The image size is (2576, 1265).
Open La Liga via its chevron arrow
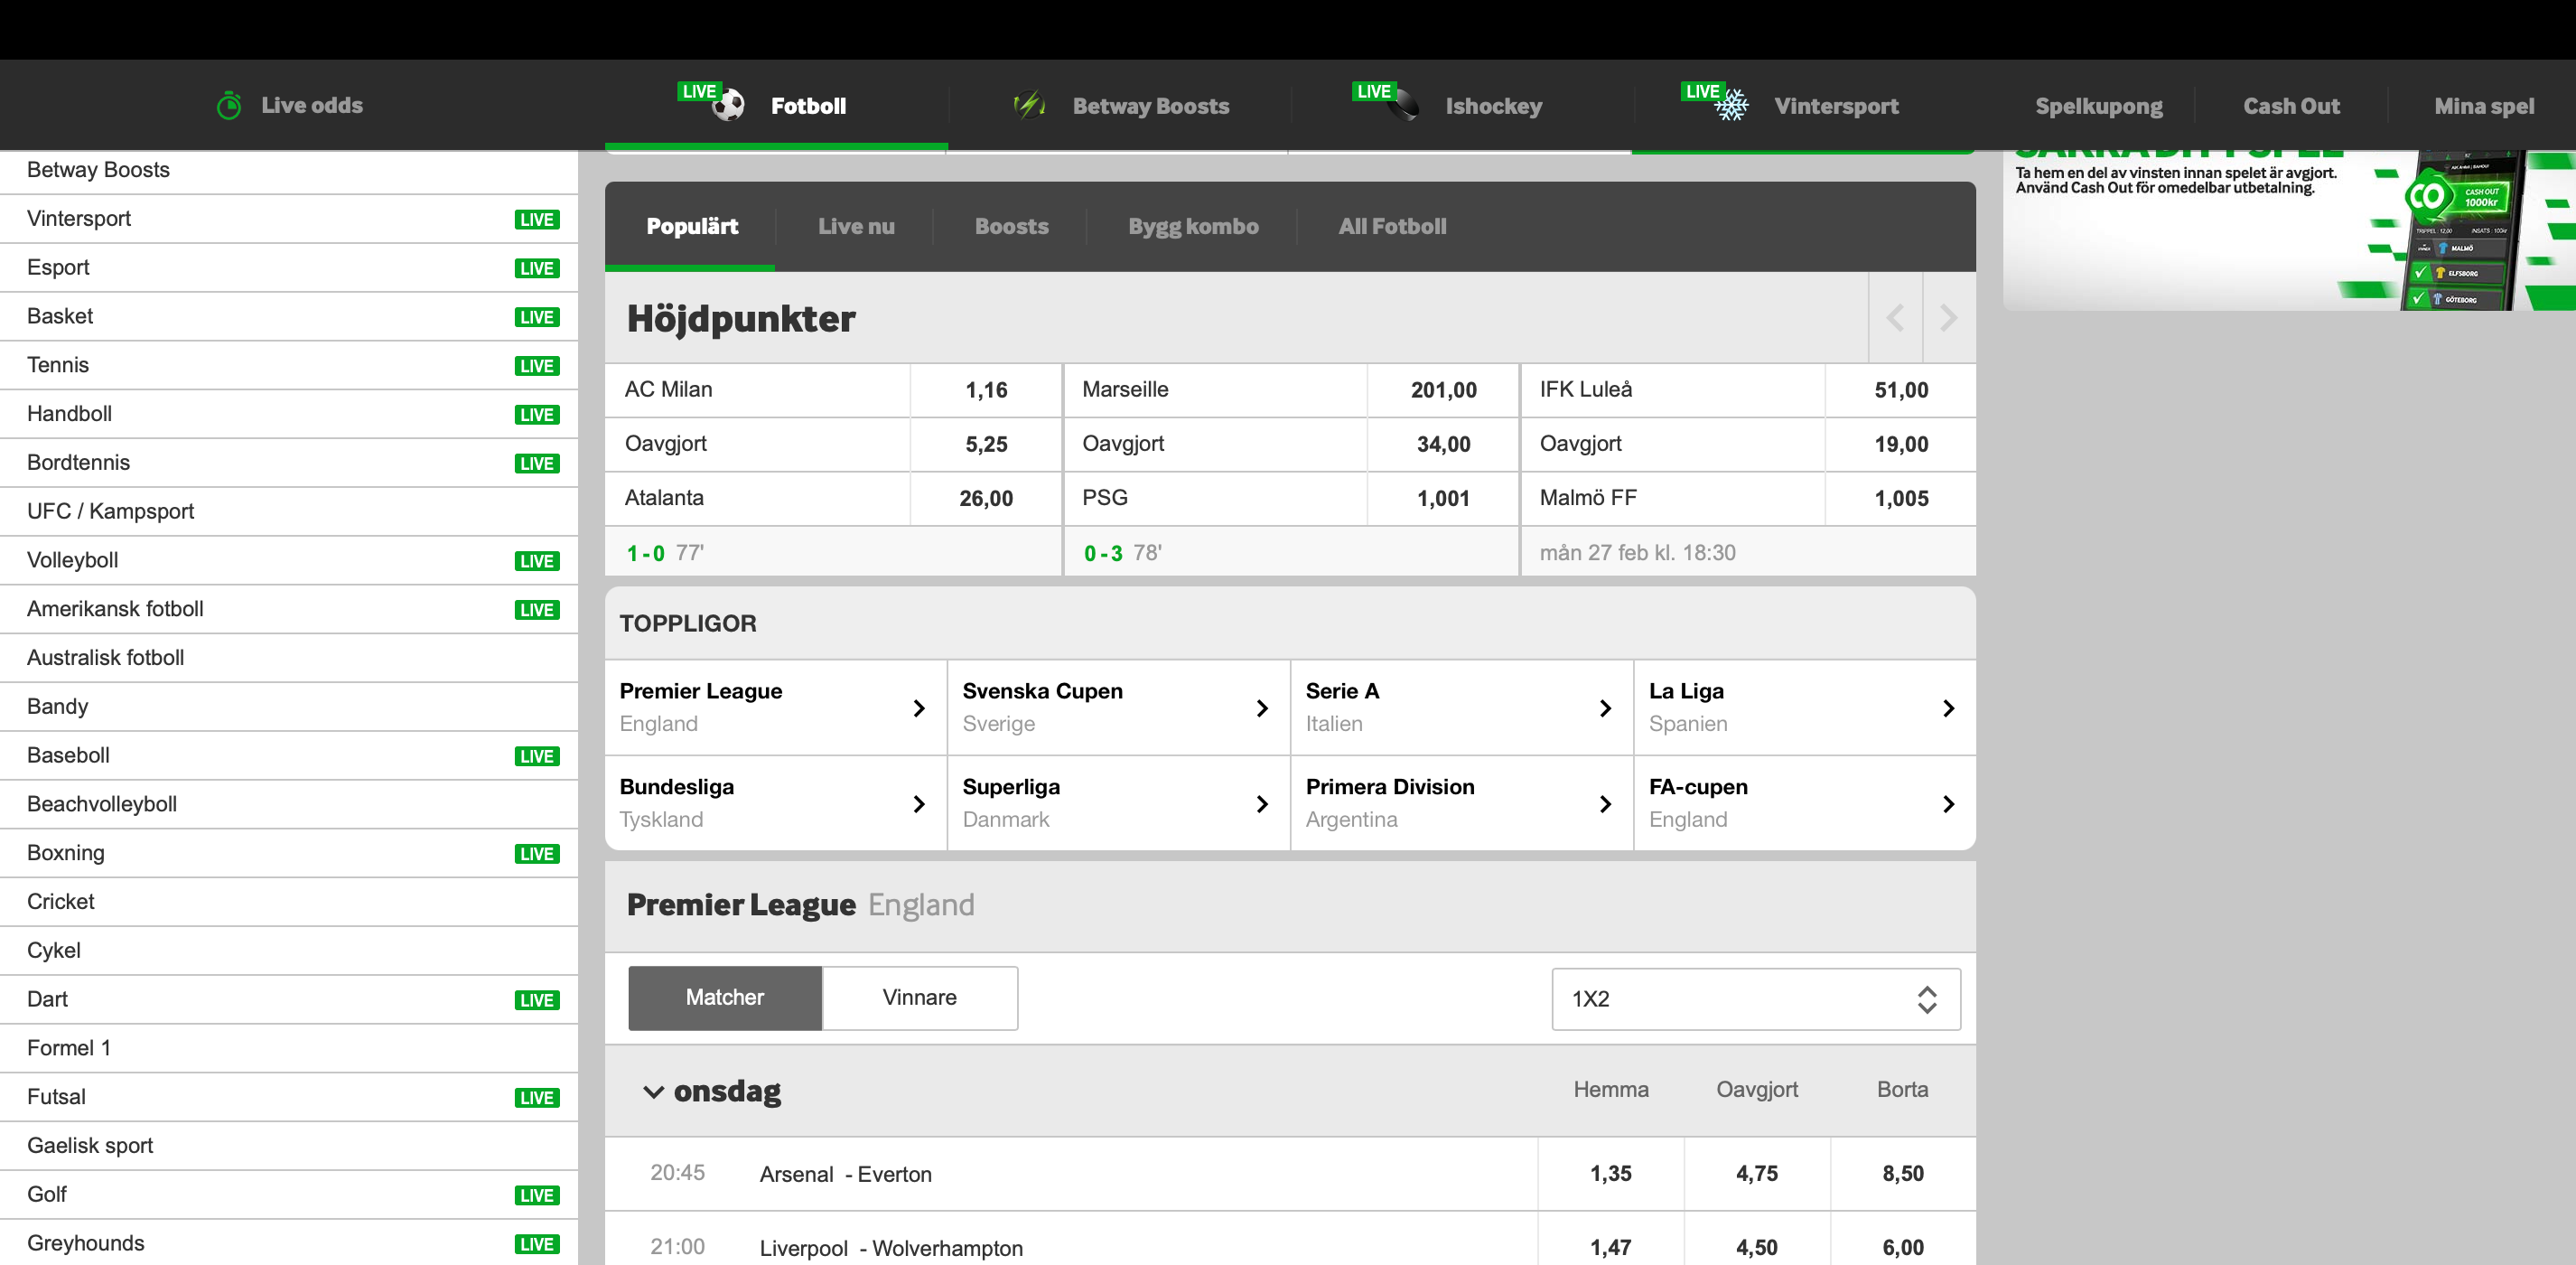tap(1948, 708)
